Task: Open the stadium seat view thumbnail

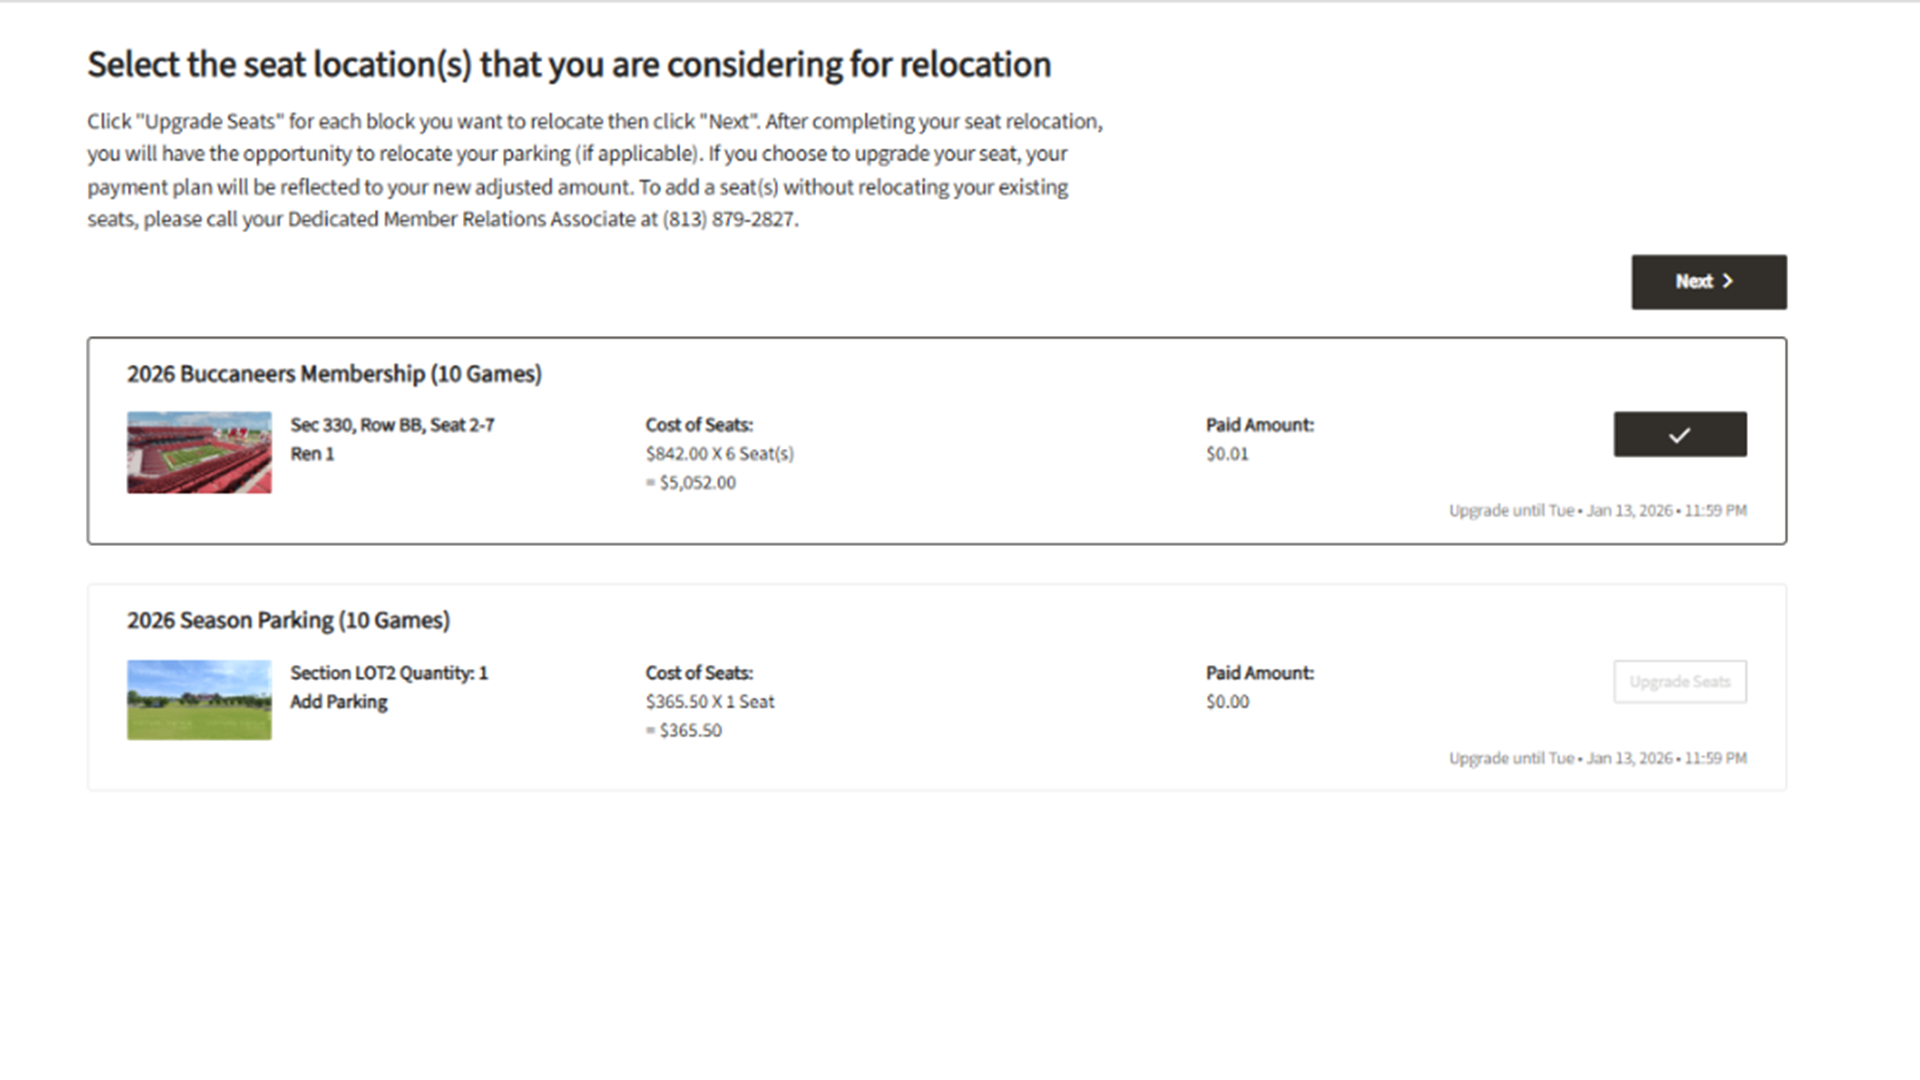Action: (x=199, y=452)
